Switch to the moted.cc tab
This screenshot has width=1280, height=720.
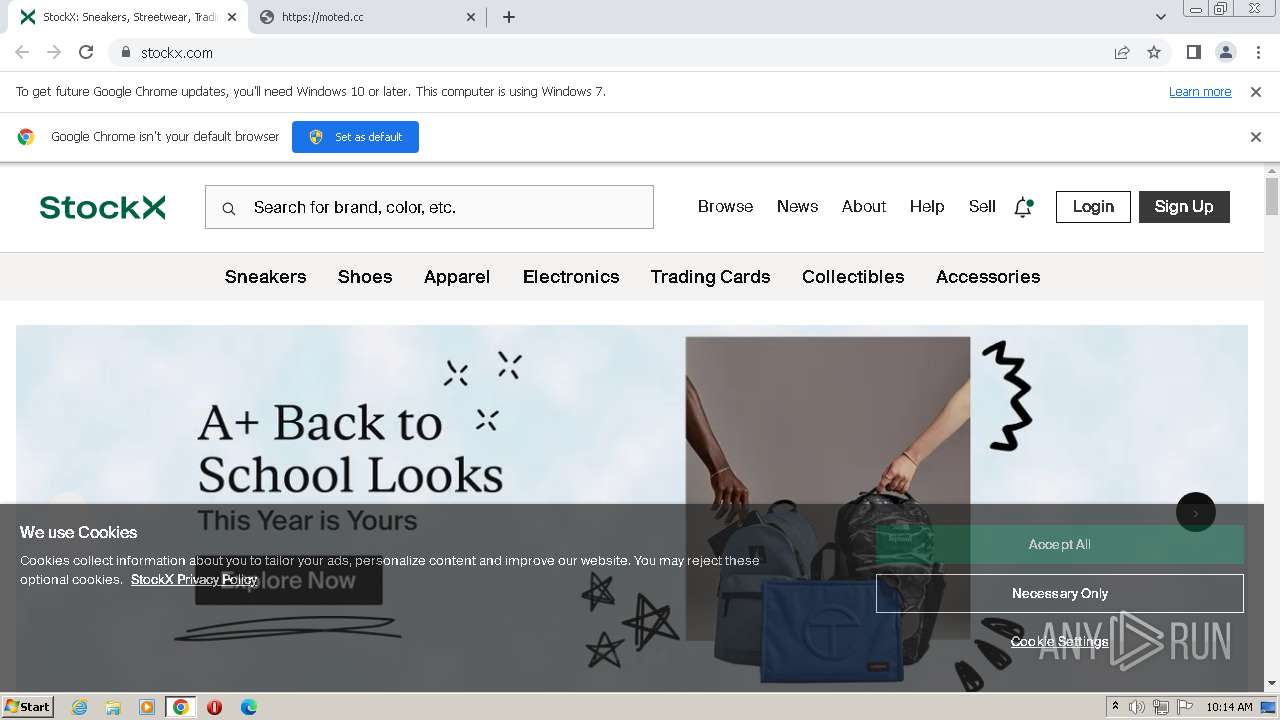368,17
